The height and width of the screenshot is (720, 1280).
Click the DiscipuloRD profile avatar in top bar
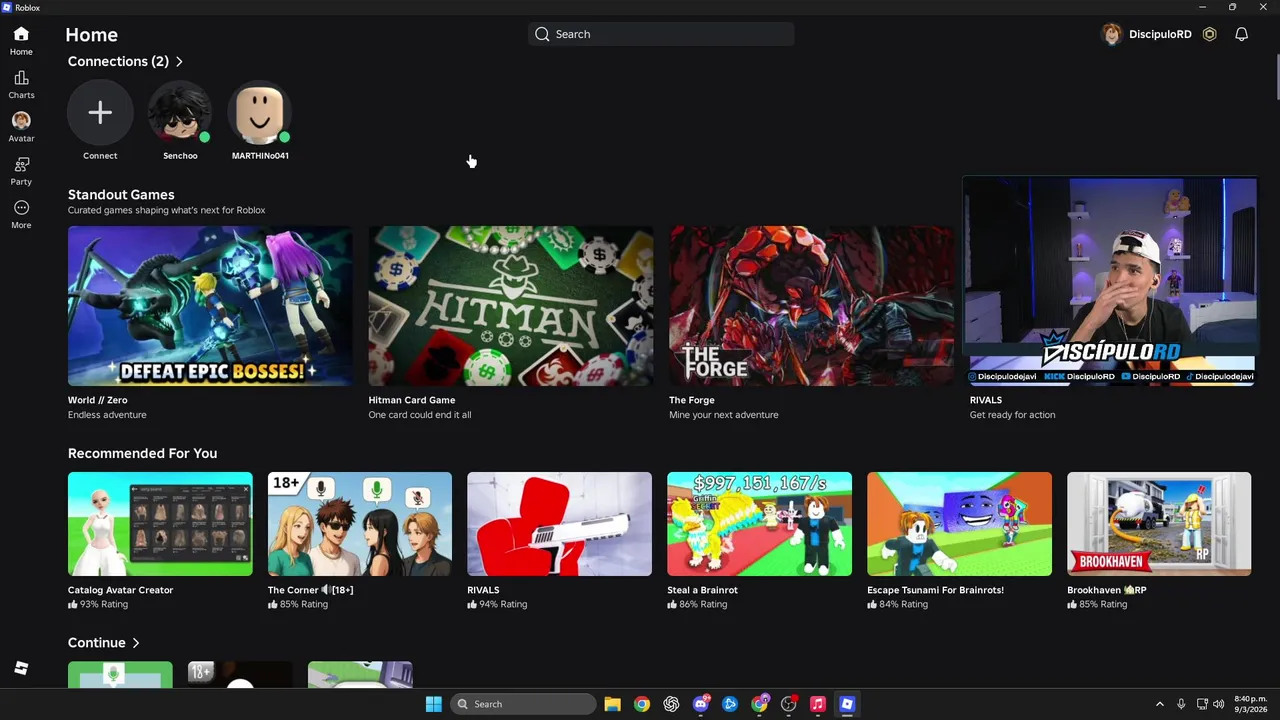click(x=1111, y=34)
